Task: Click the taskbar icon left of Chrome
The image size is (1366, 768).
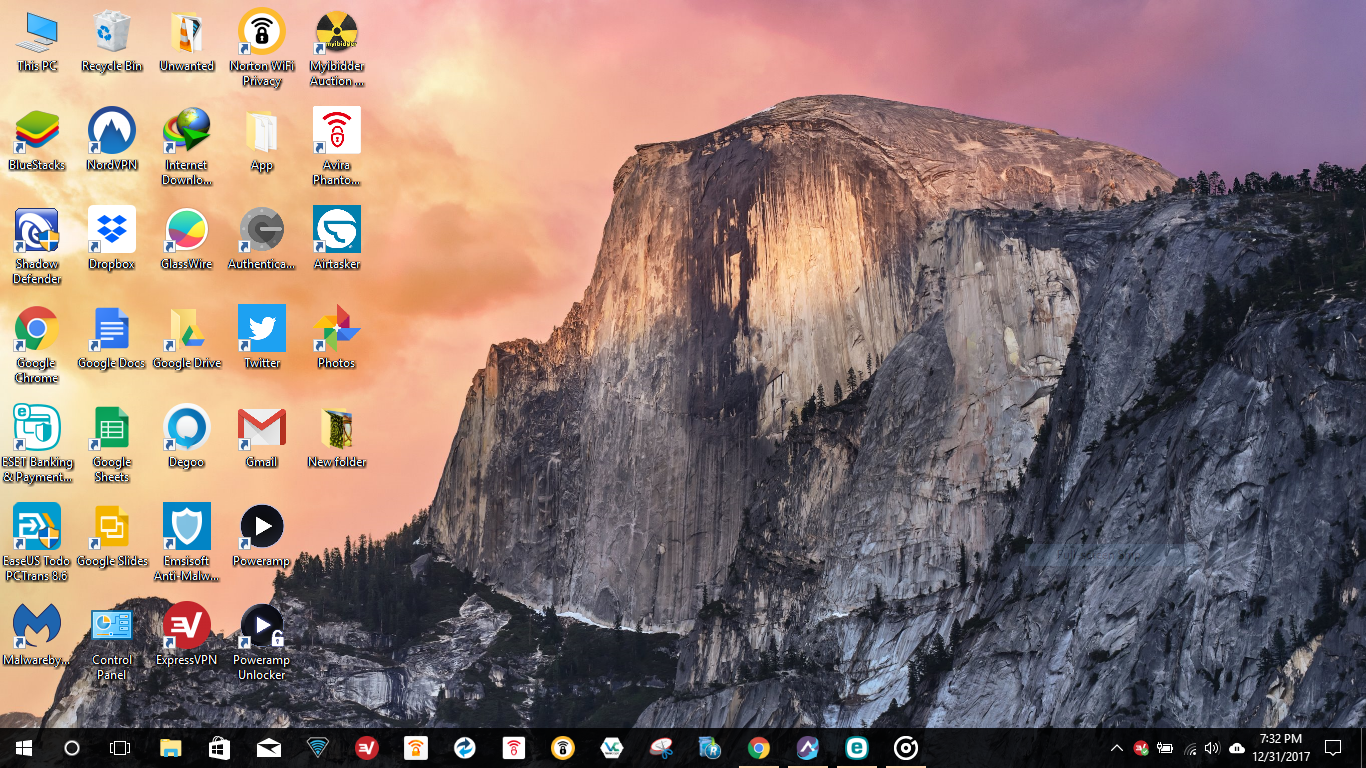Action: 710,748
